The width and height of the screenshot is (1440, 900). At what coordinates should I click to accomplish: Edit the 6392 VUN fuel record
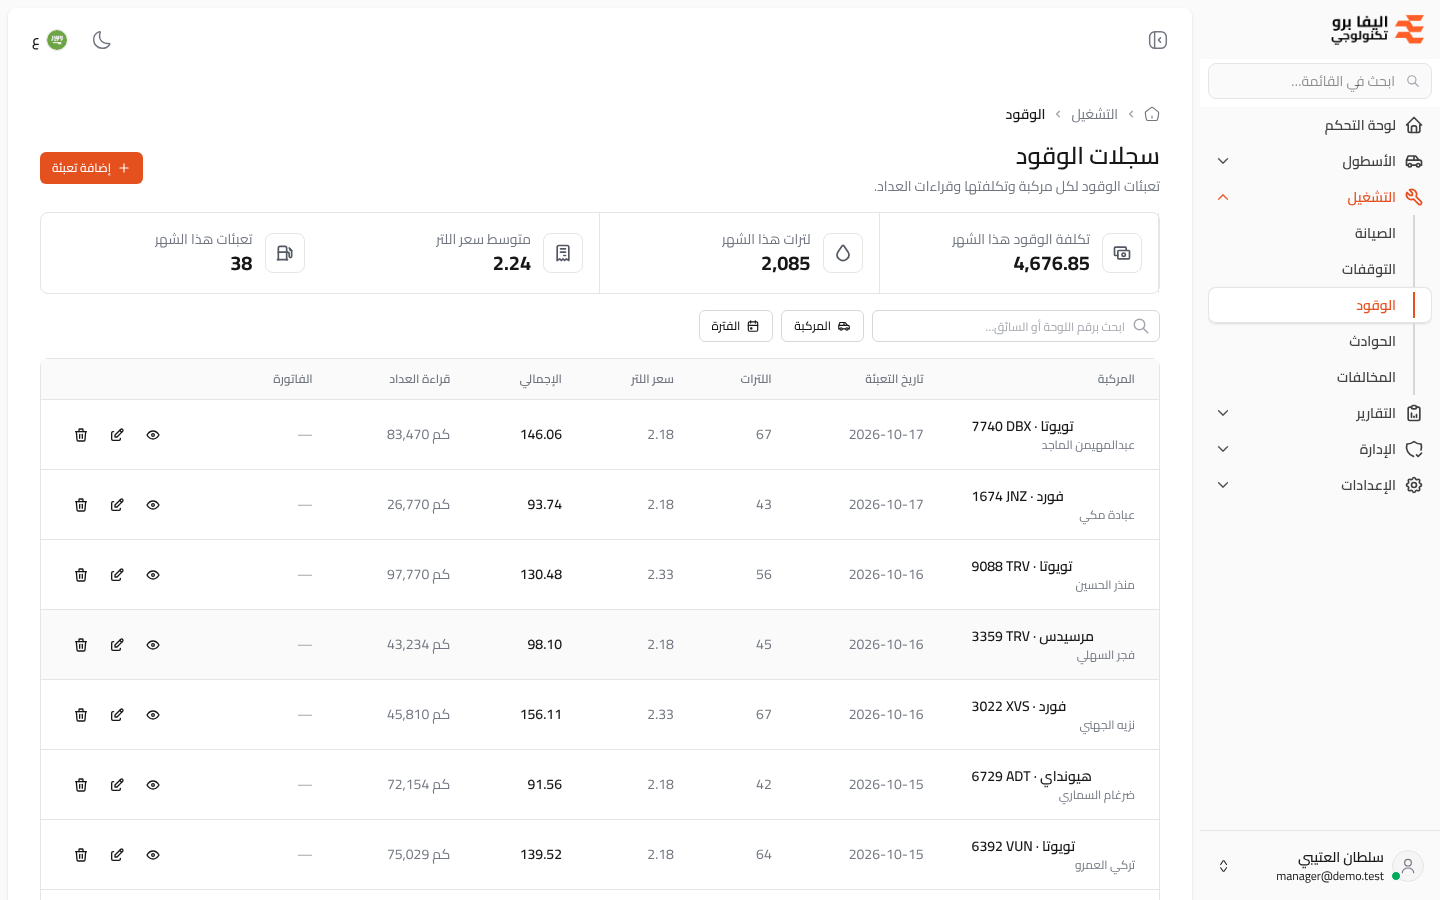coord(117,855)
